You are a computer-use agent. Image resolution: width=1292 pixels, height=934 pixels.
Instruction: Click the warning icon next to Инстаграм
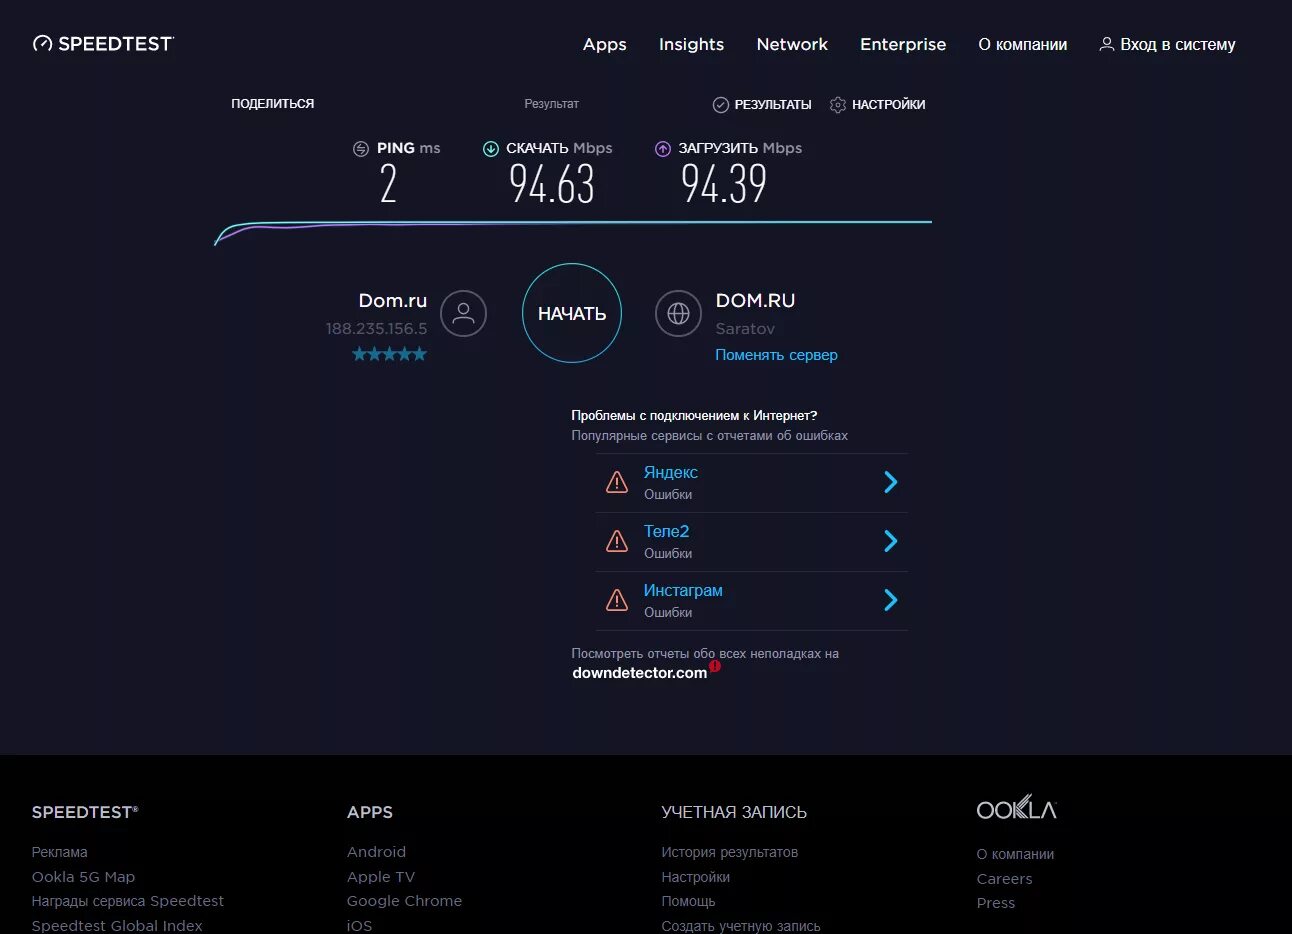[617, 601]
